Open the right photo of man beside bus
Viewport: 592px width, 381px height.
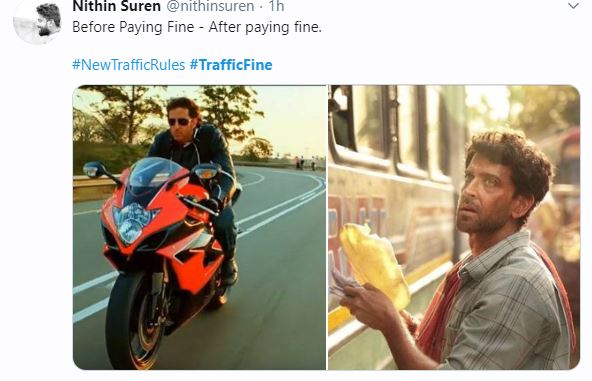click(454, 227)
